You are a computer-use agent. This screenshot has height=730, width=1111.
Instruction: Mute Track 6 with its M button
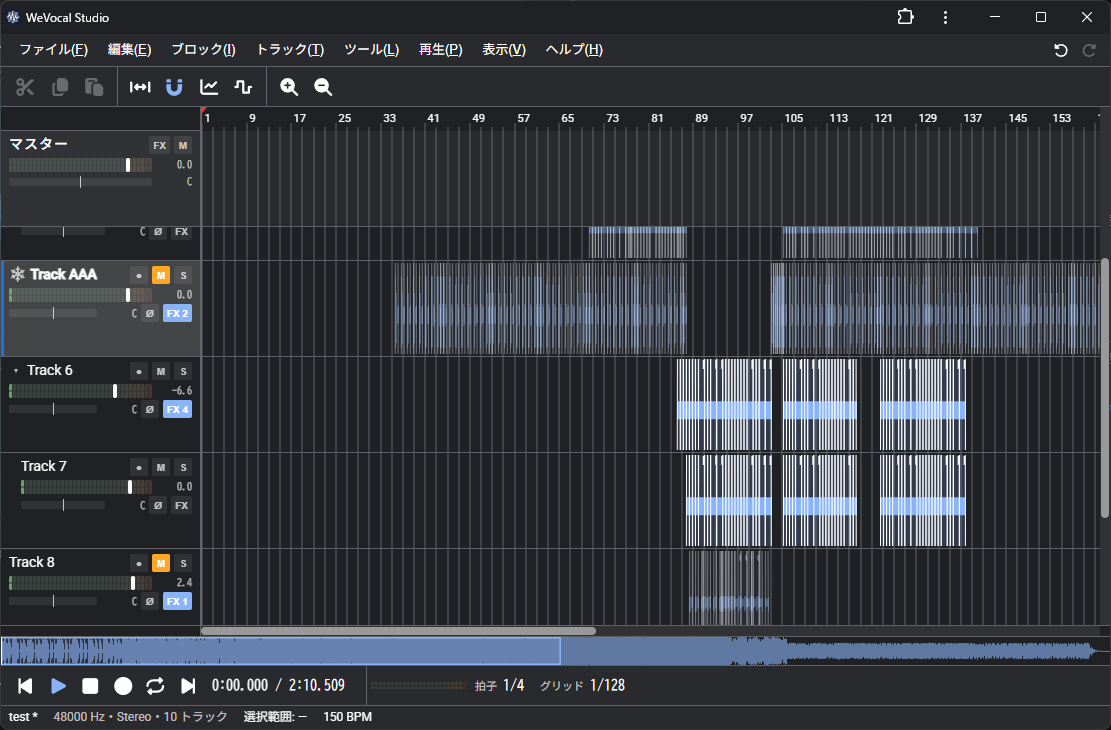(x=161, y=371)
